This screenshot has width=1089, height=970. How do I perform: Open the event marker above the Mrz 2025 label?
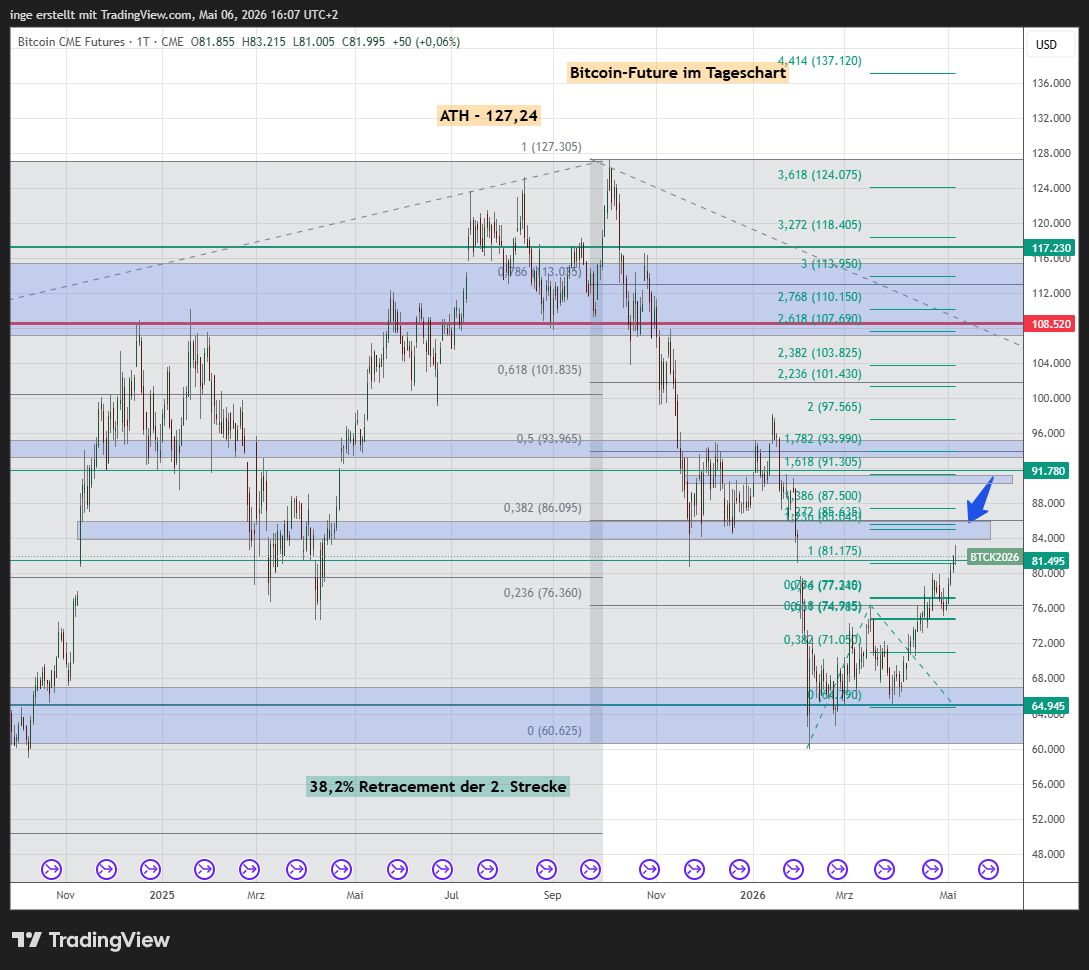249,869
